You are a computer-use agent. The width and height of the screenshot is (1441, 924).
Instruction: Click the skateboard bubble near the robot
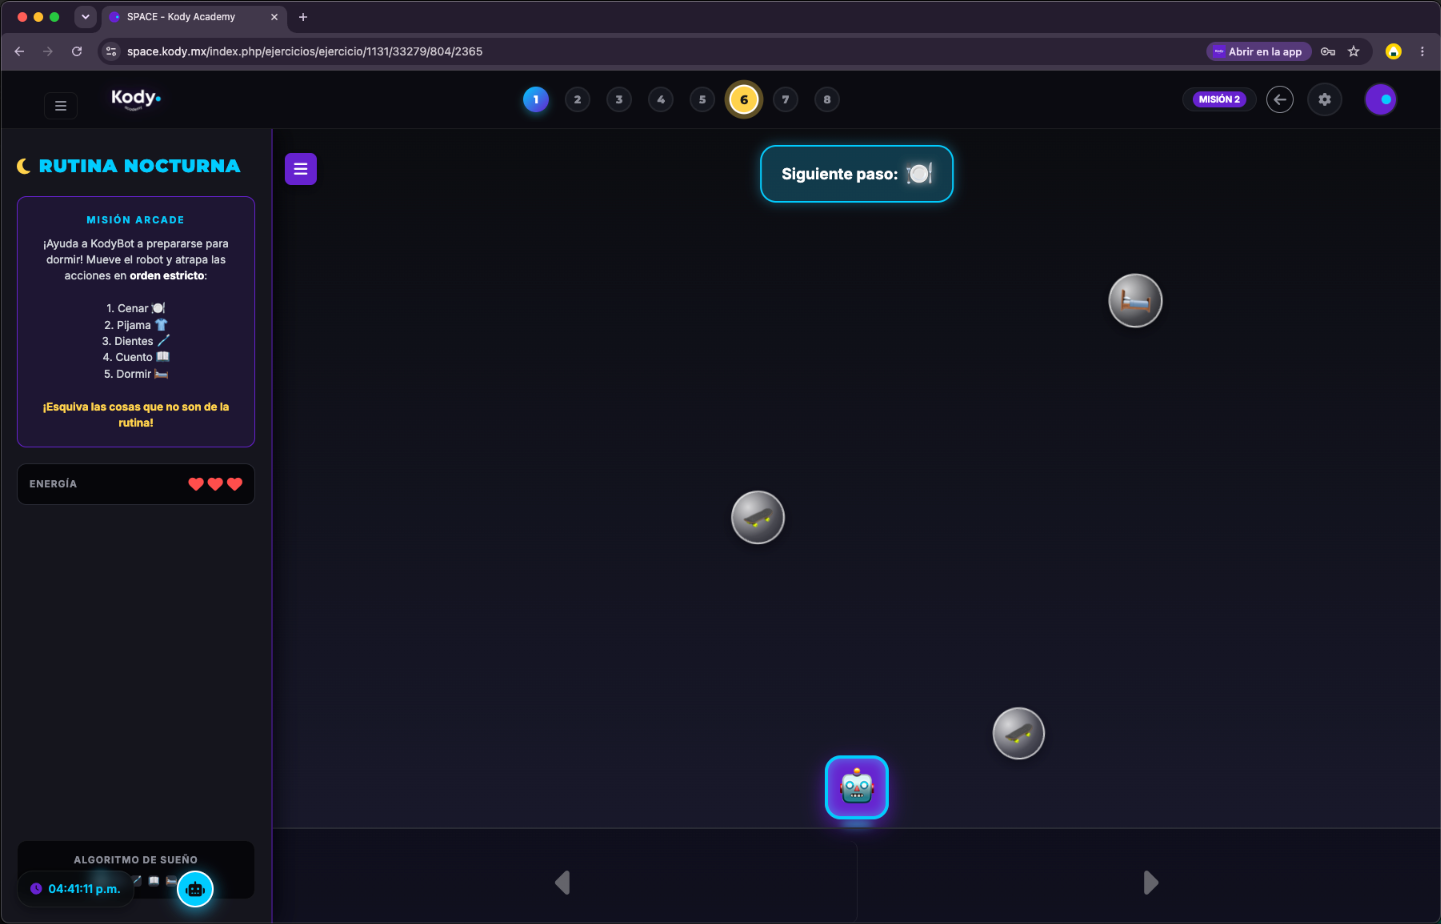tap(1019, 733)
